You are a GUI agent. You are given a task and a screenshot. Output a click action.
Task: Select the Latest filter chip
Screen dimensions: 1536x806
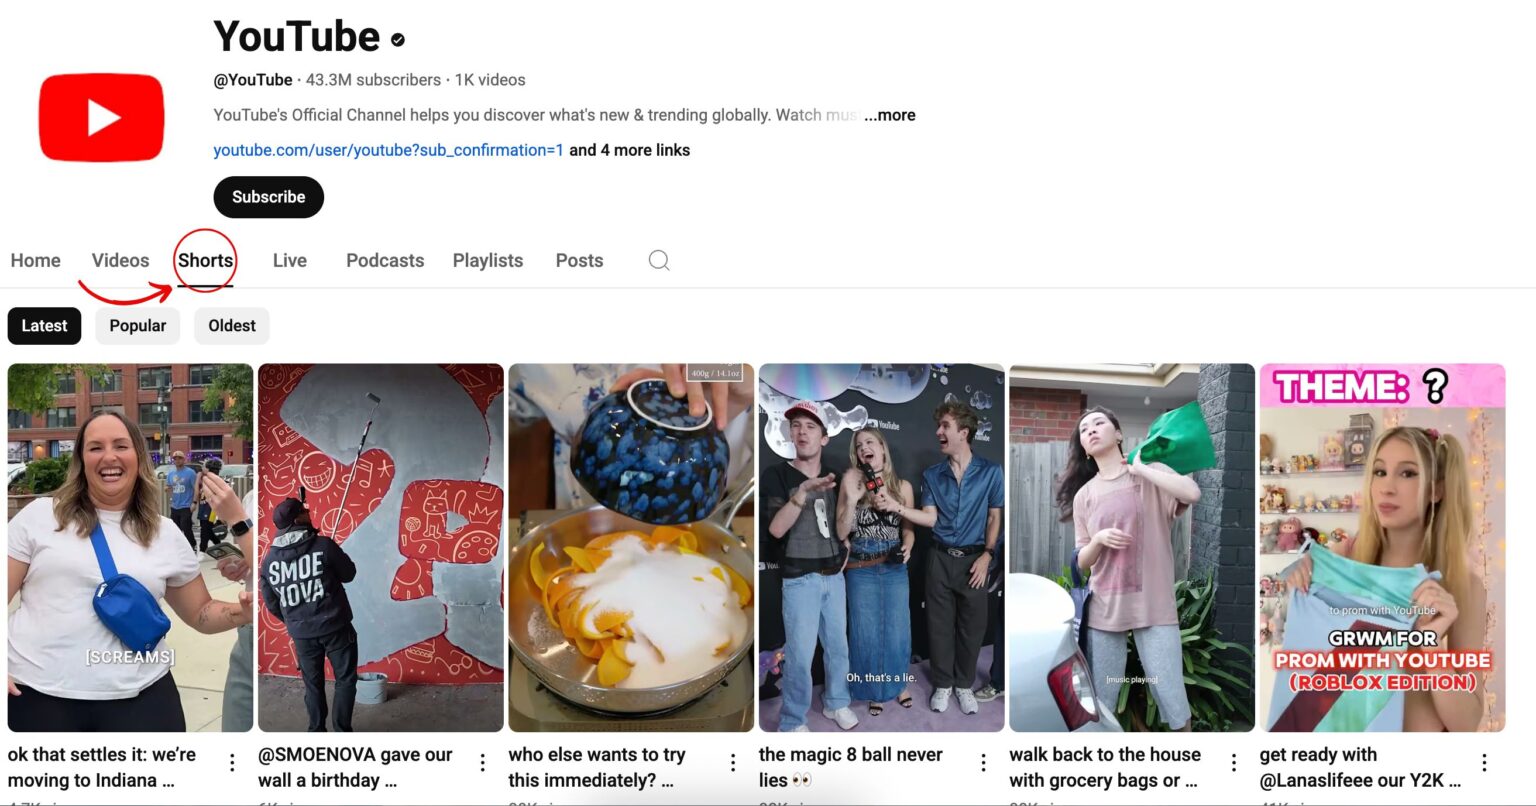(x=44, y=325)
